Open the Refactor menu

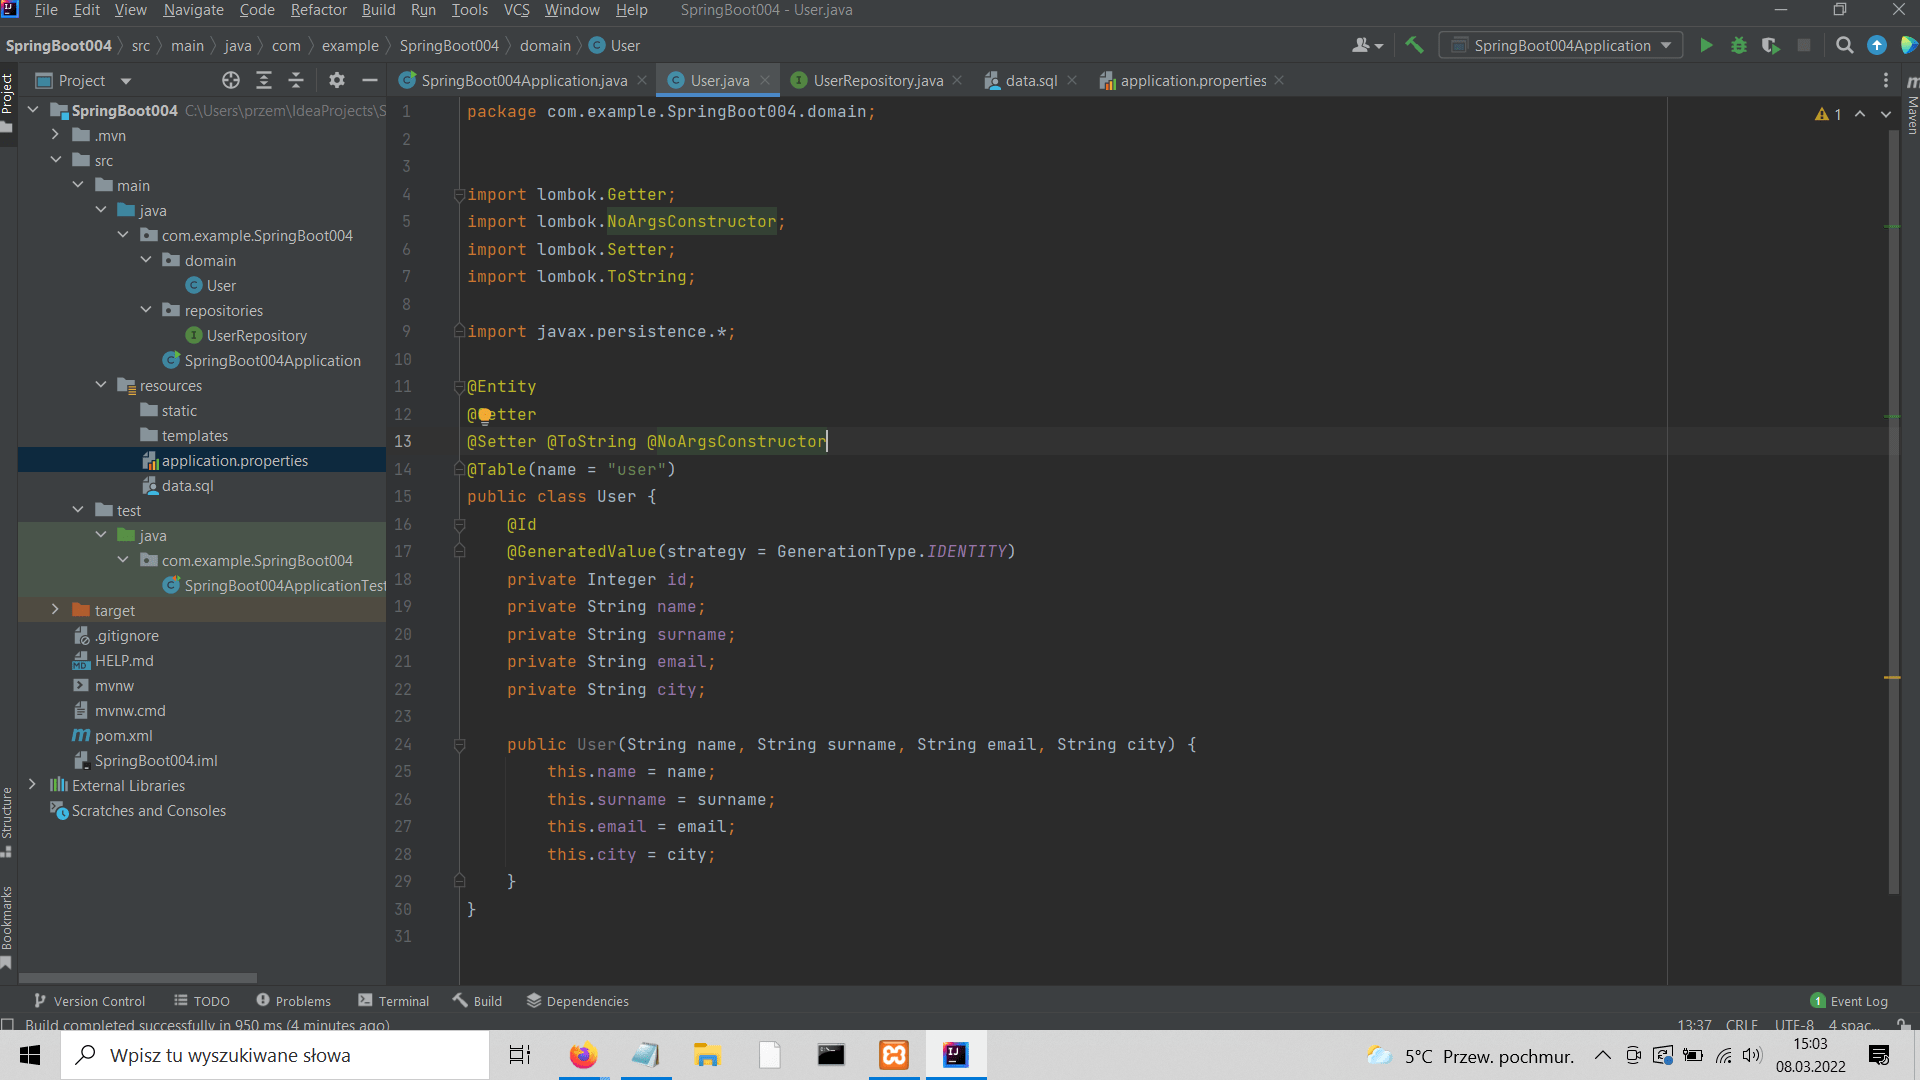[x=318, y=9]
